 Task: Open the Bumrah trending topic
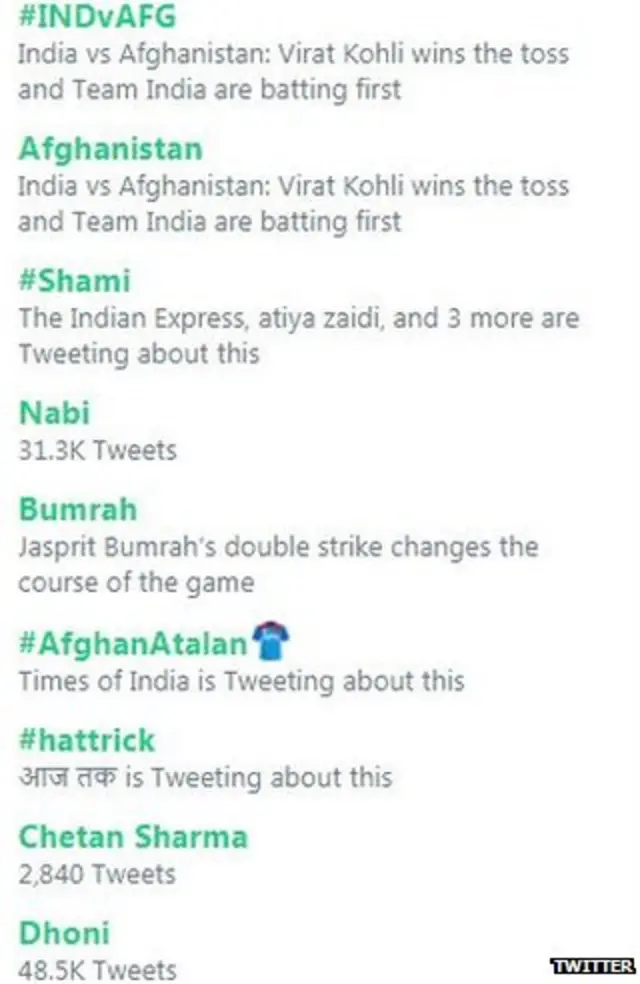click(77, 510)
